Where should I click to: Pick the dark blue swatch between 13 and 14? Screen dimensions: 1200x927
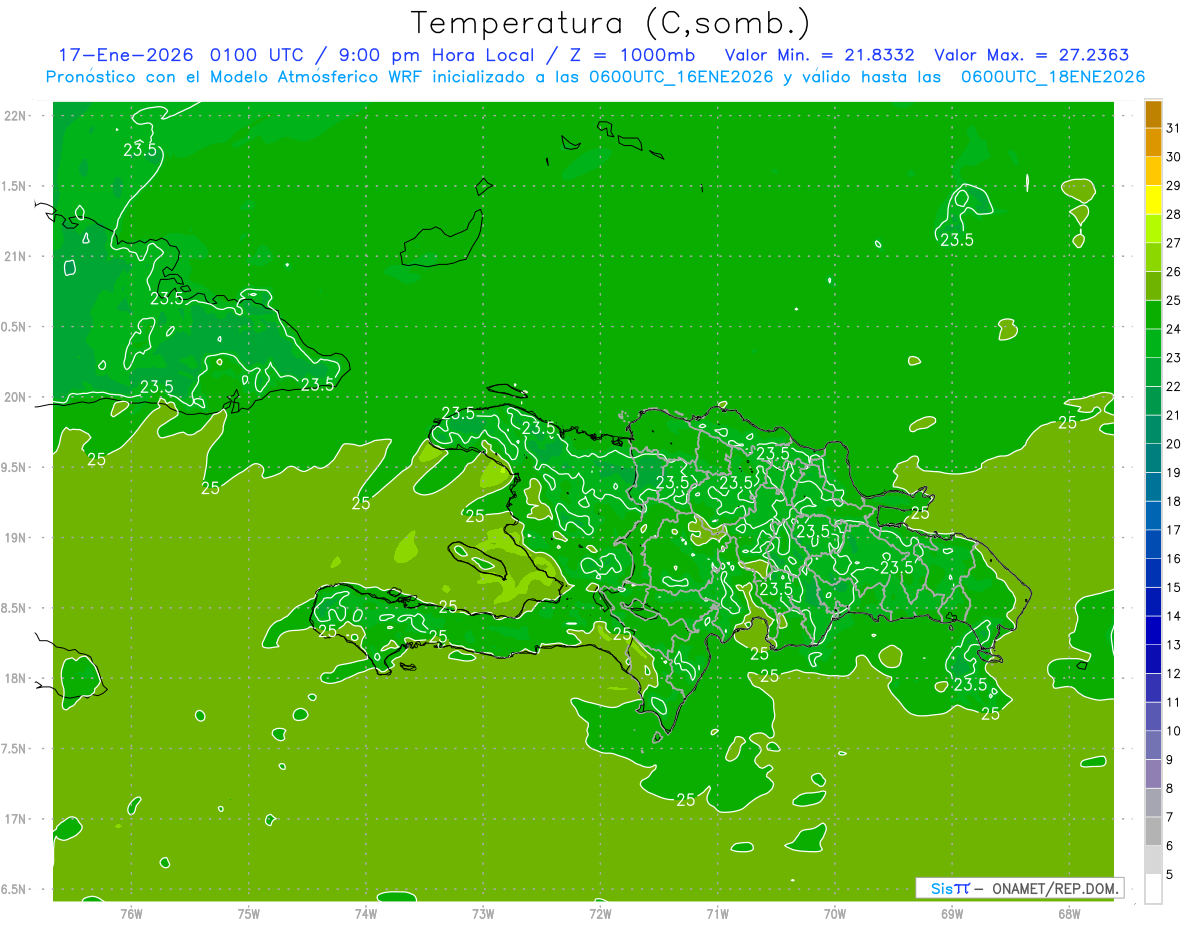pyautogui.click(x=1153, y=630)
